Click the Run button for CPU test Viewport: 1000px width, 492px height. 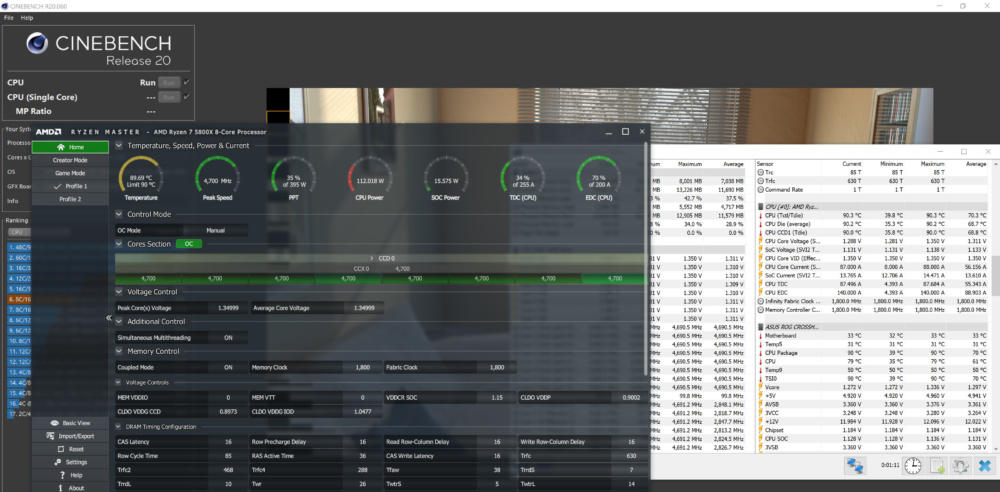click(169, 82)
